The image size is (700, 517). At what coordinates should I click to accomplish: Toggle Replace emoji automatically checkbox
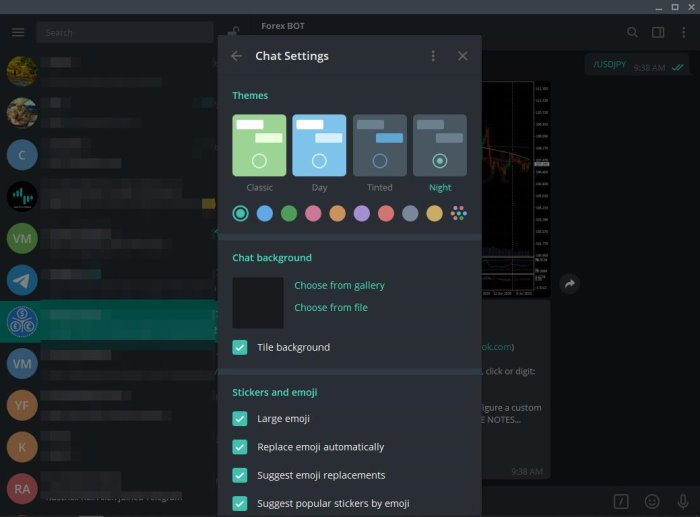point(240,447)
